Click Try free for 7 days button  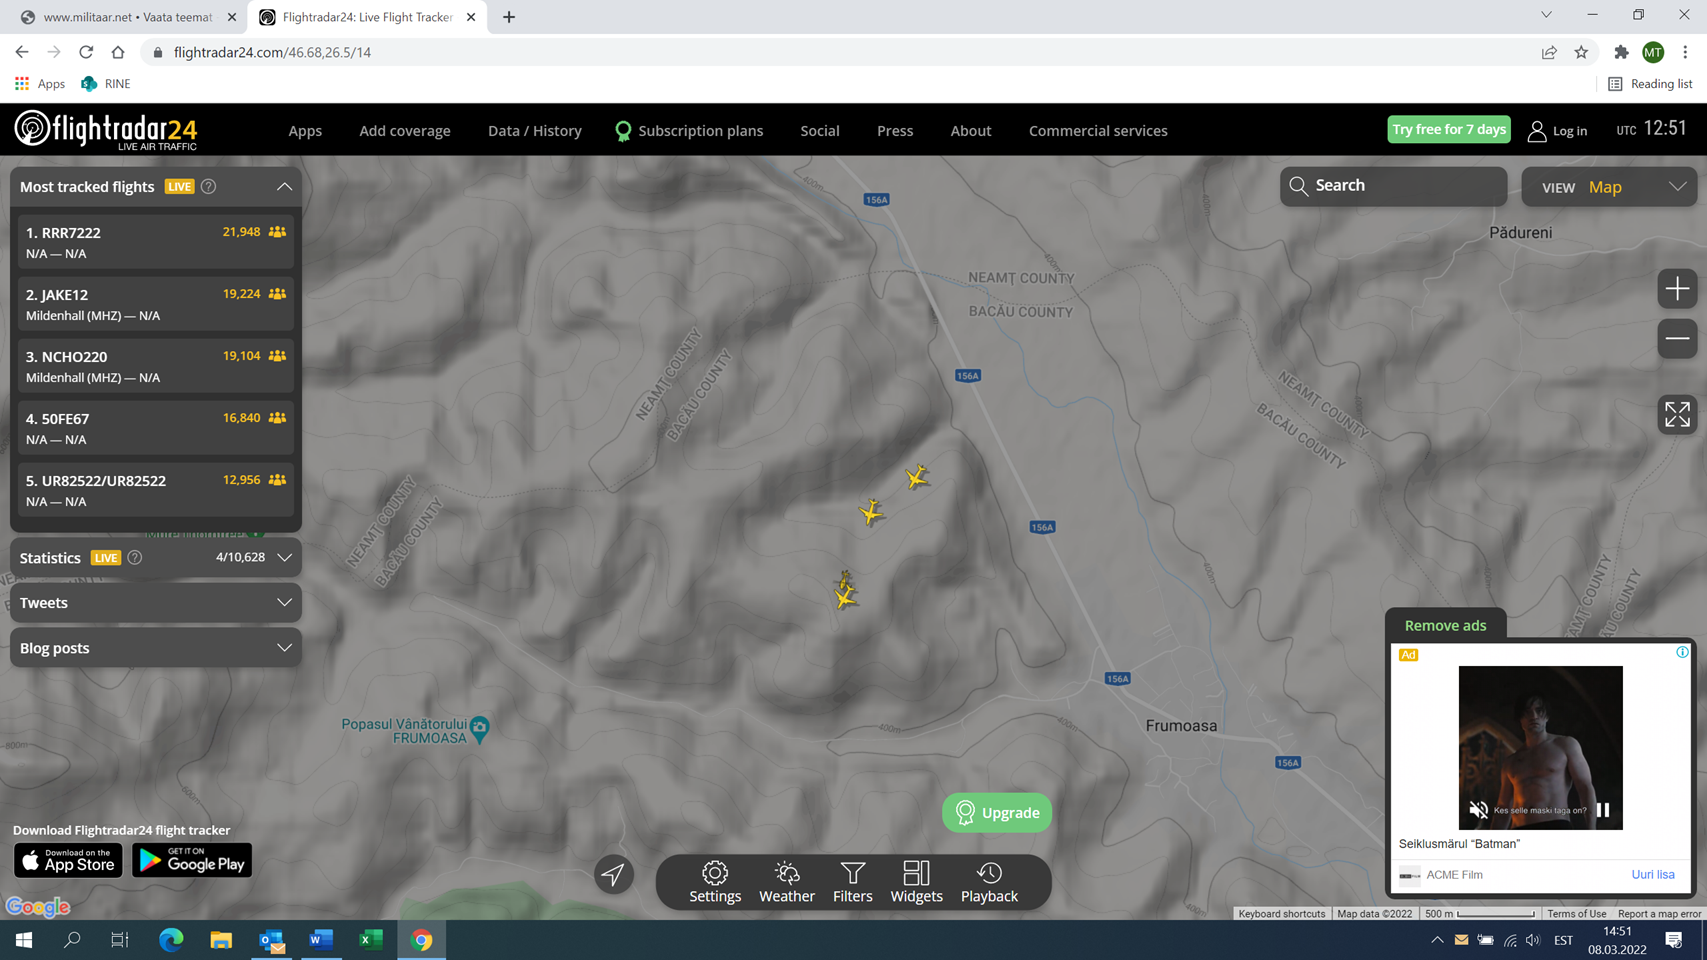pos(1448,129)
